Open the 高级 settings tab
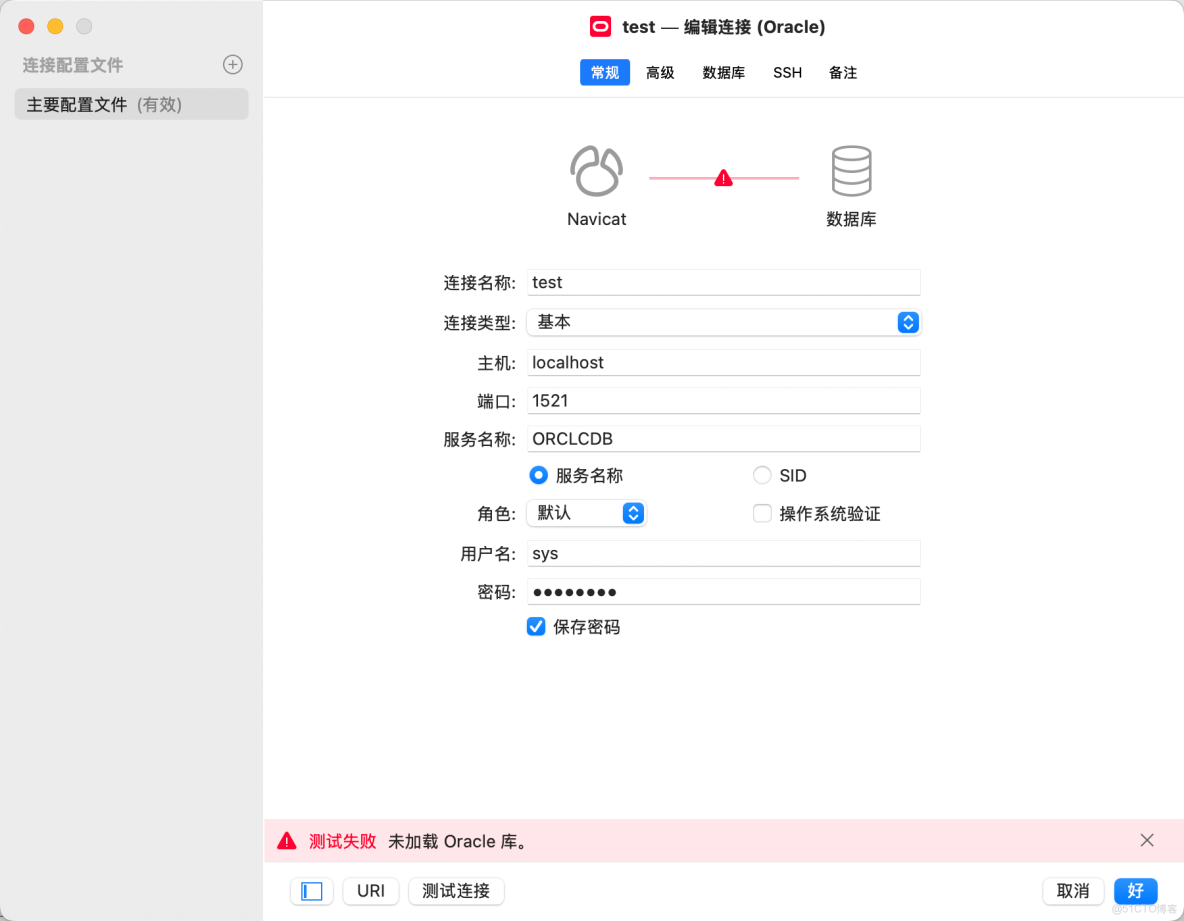This screenshot has height=921, width=1184. tap(660, 72)
